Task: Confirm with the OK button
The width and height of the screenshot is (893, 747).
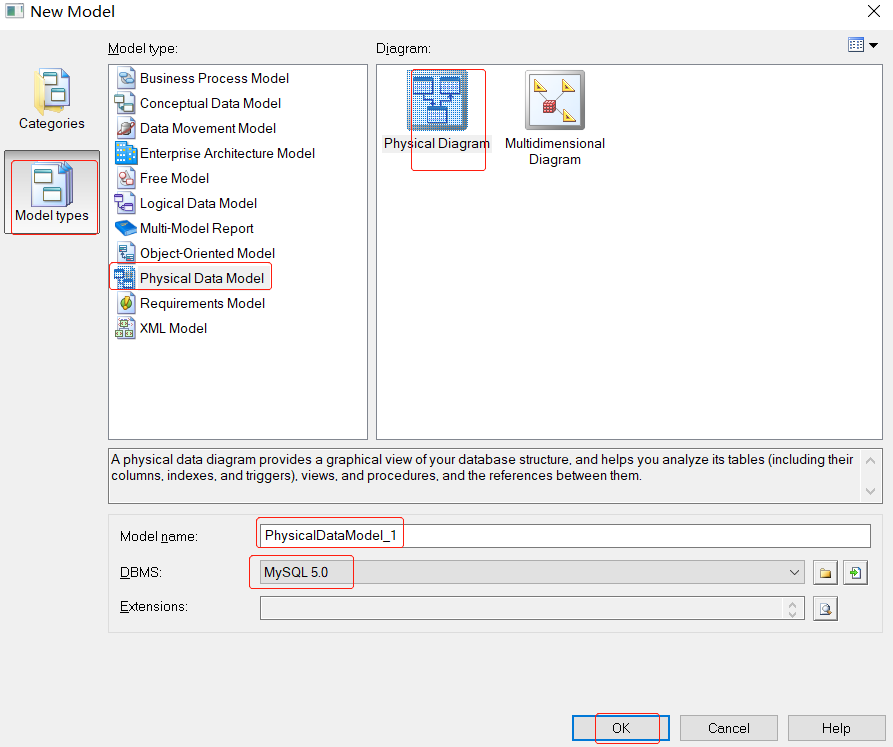Action: 621,728
